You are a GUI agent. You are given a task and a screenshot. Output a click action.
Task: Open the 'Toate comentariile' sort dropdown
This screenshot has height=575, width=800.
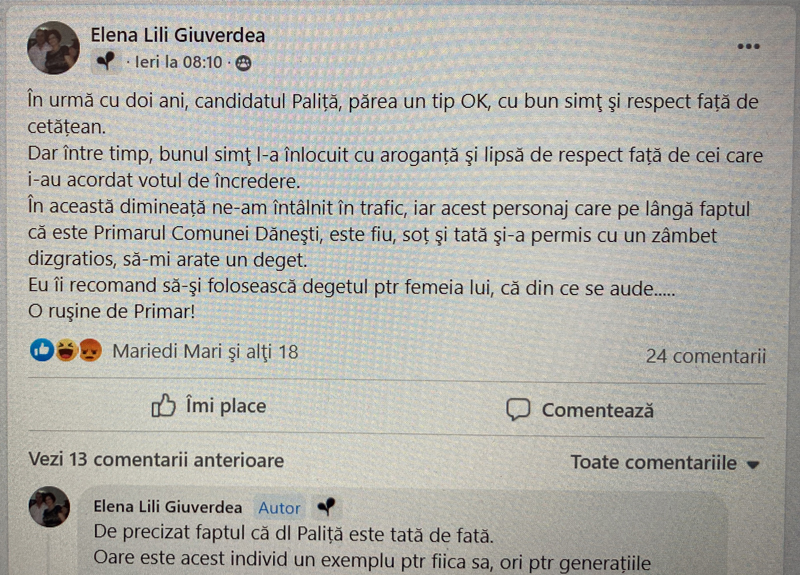pyautogui.click(x=664, y=462)
